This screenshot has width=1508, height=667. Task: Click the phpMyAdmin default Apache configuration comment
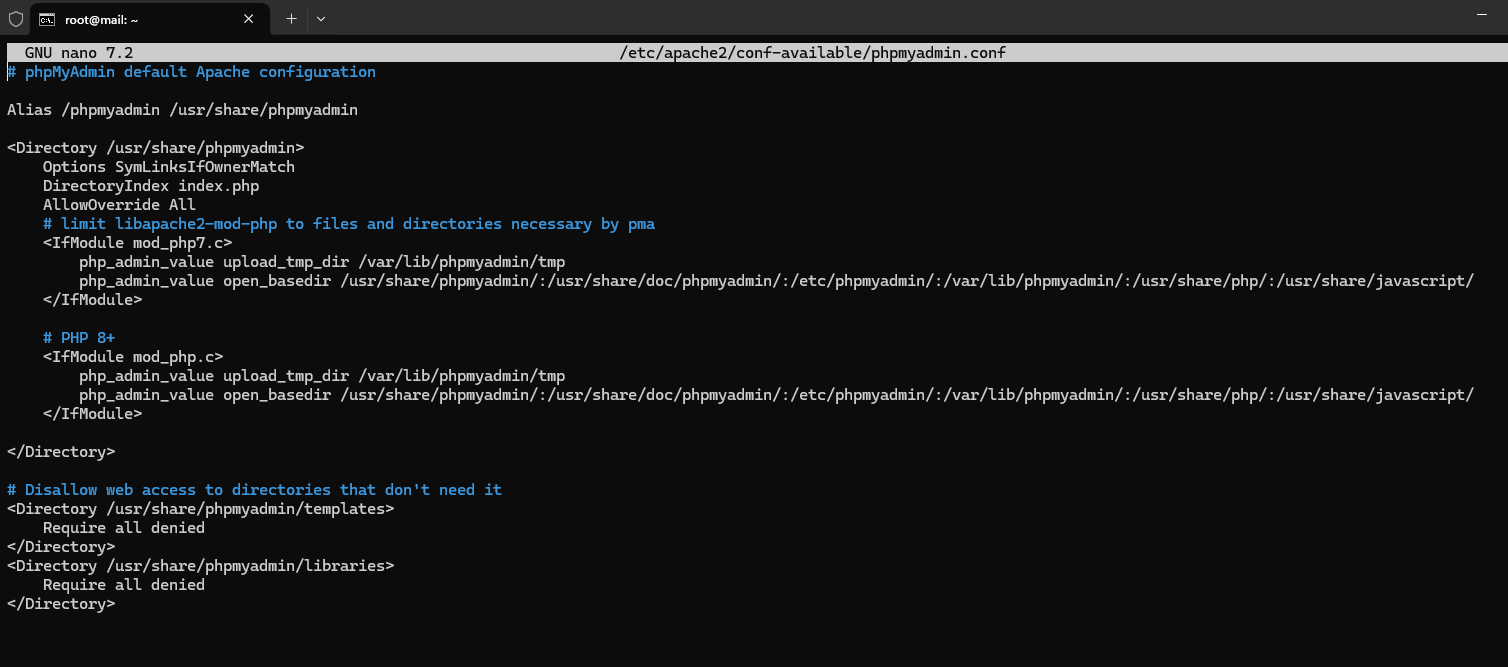191,72
